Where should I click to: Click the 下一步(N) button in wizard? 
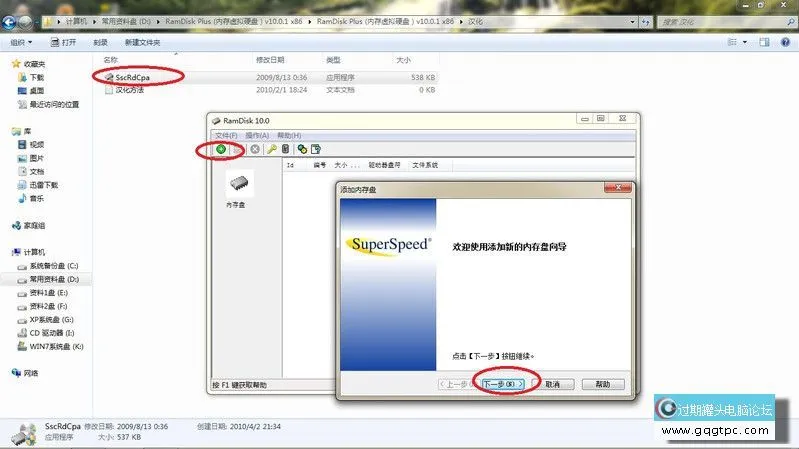point(503,384)
